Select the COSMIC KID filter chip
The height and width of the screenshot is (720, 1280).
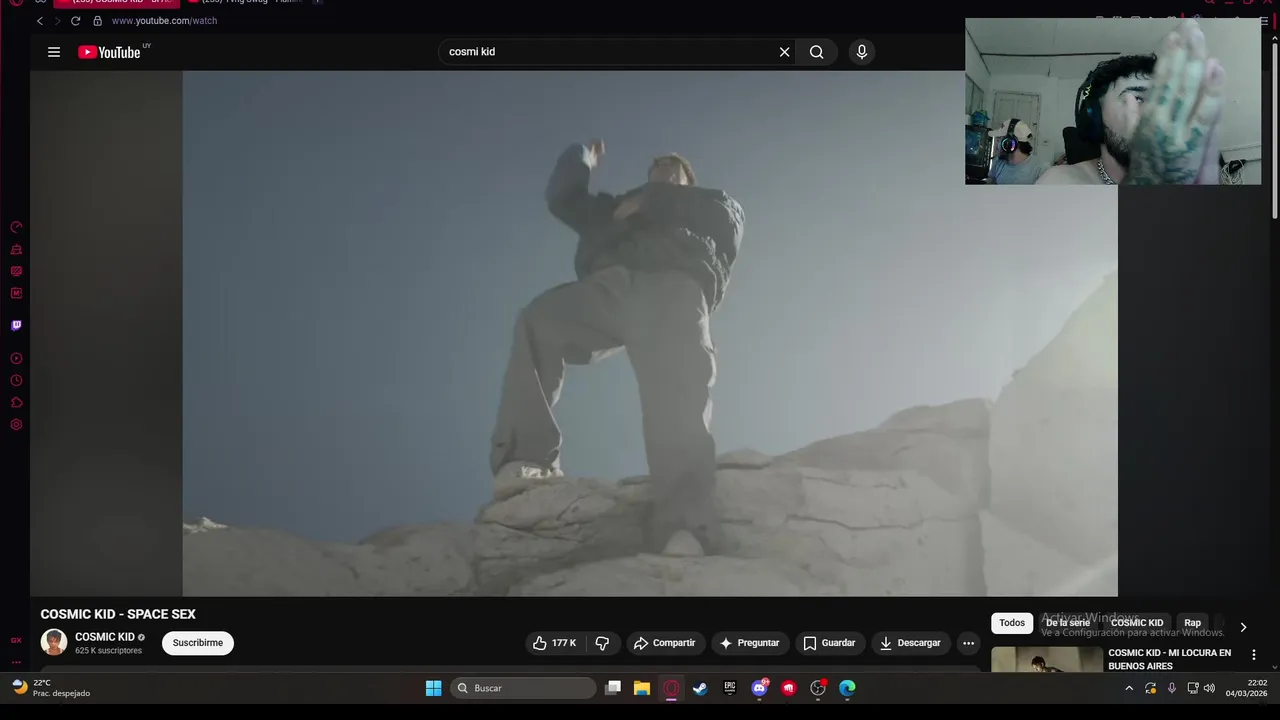click(x=1137, y=623)
